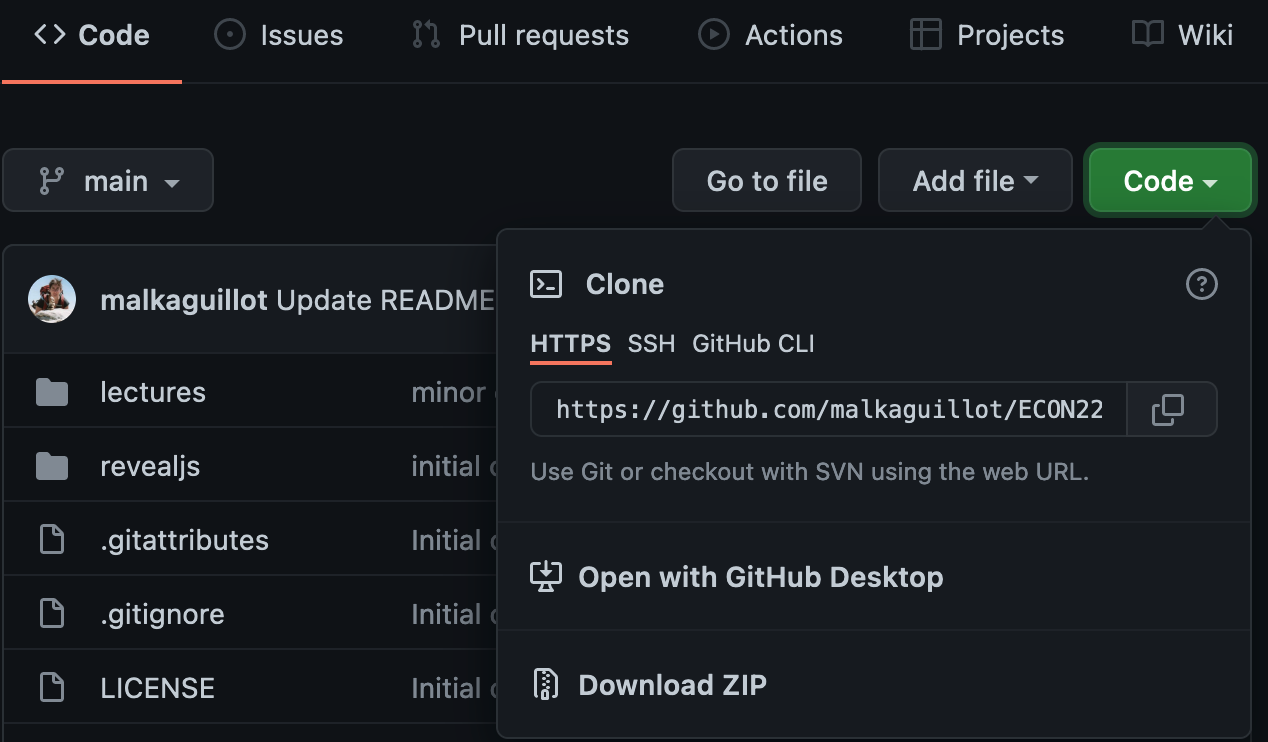Switch to the SSH clone tab

point(651,344)
